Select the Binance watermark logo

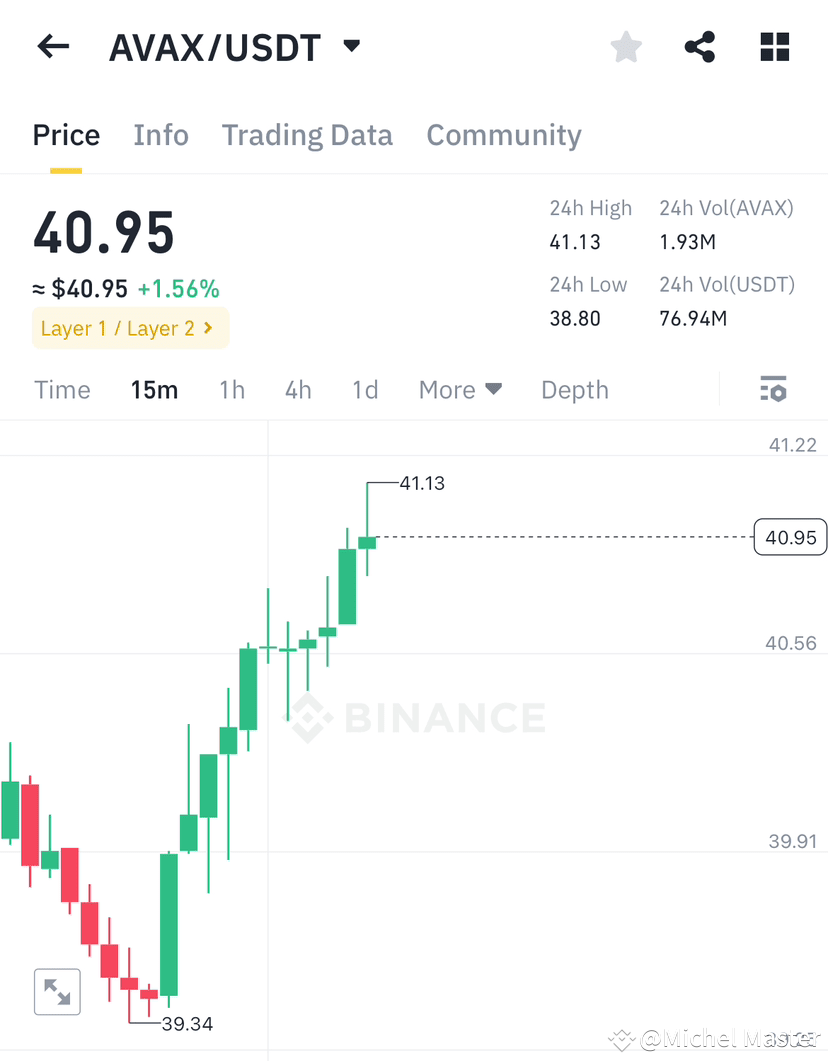click(x=416, y=716)
